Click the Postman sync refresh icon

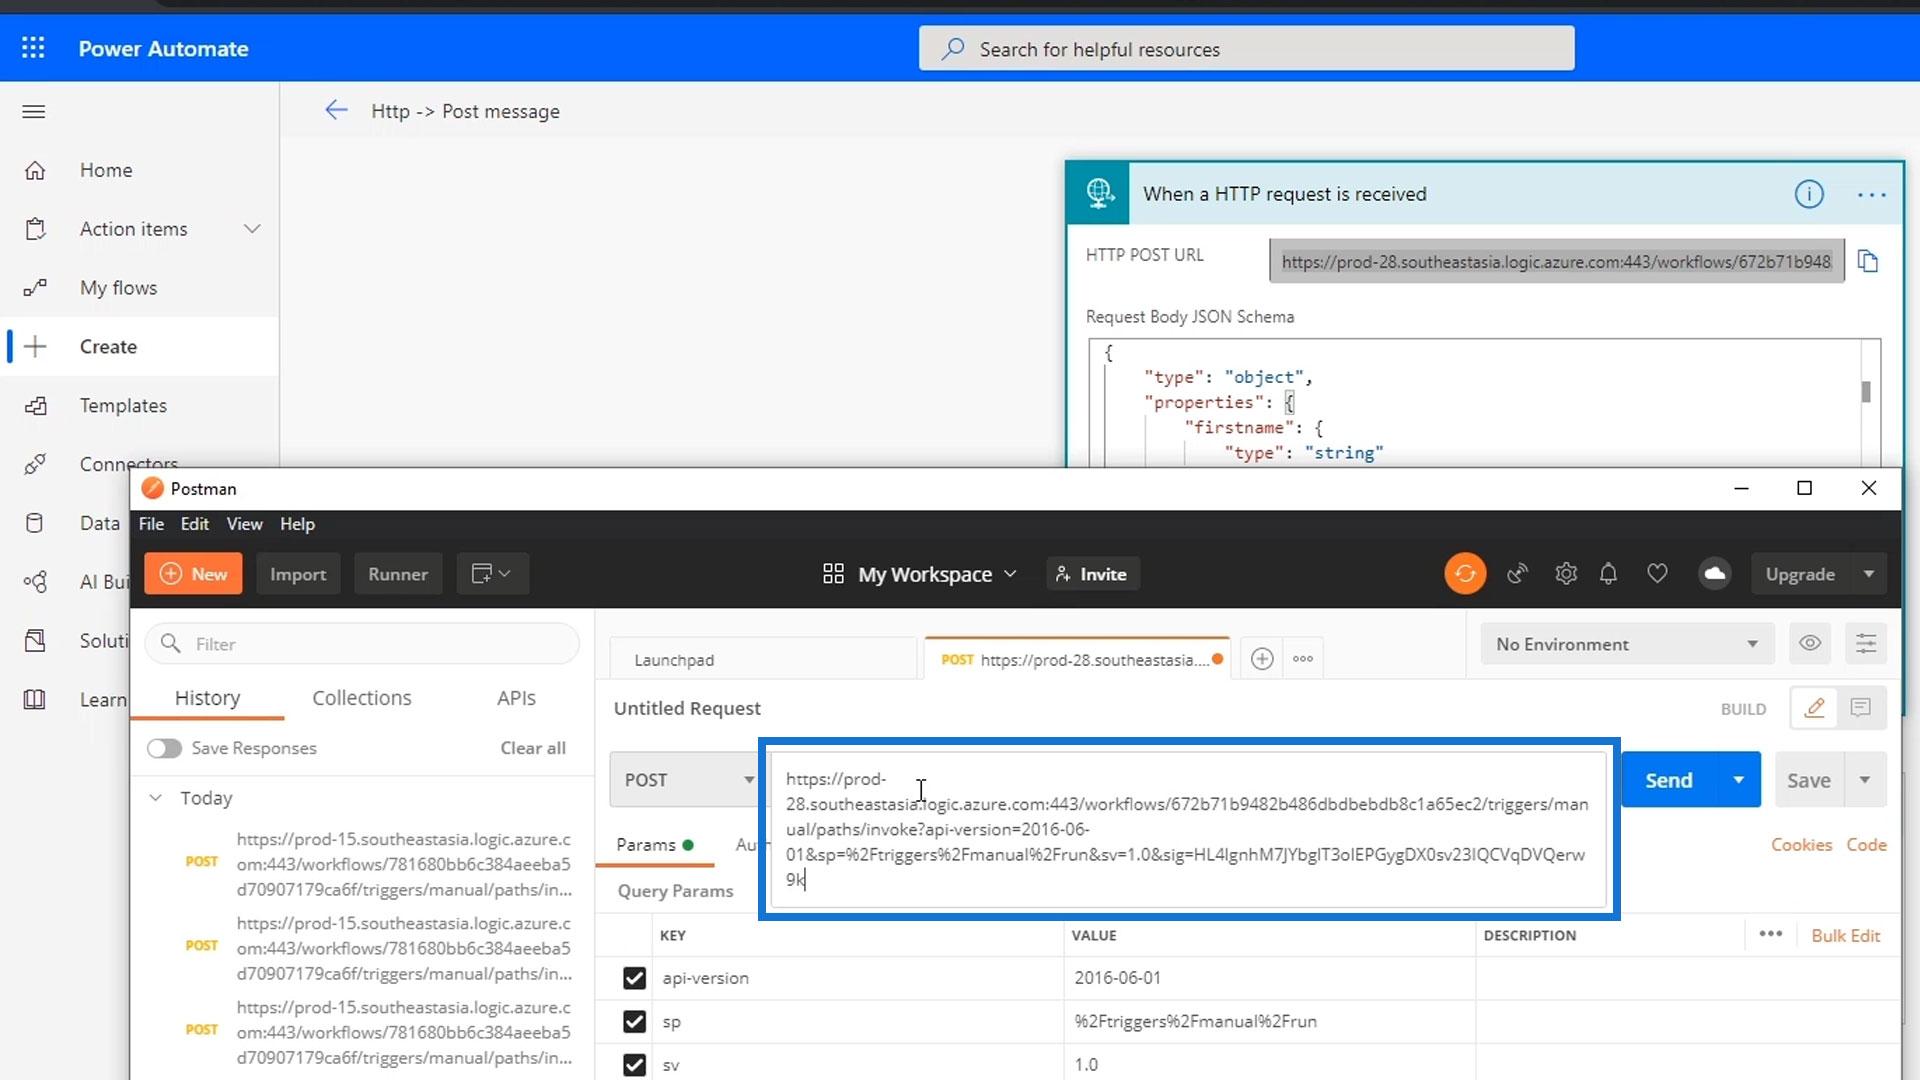point(1465,574)
